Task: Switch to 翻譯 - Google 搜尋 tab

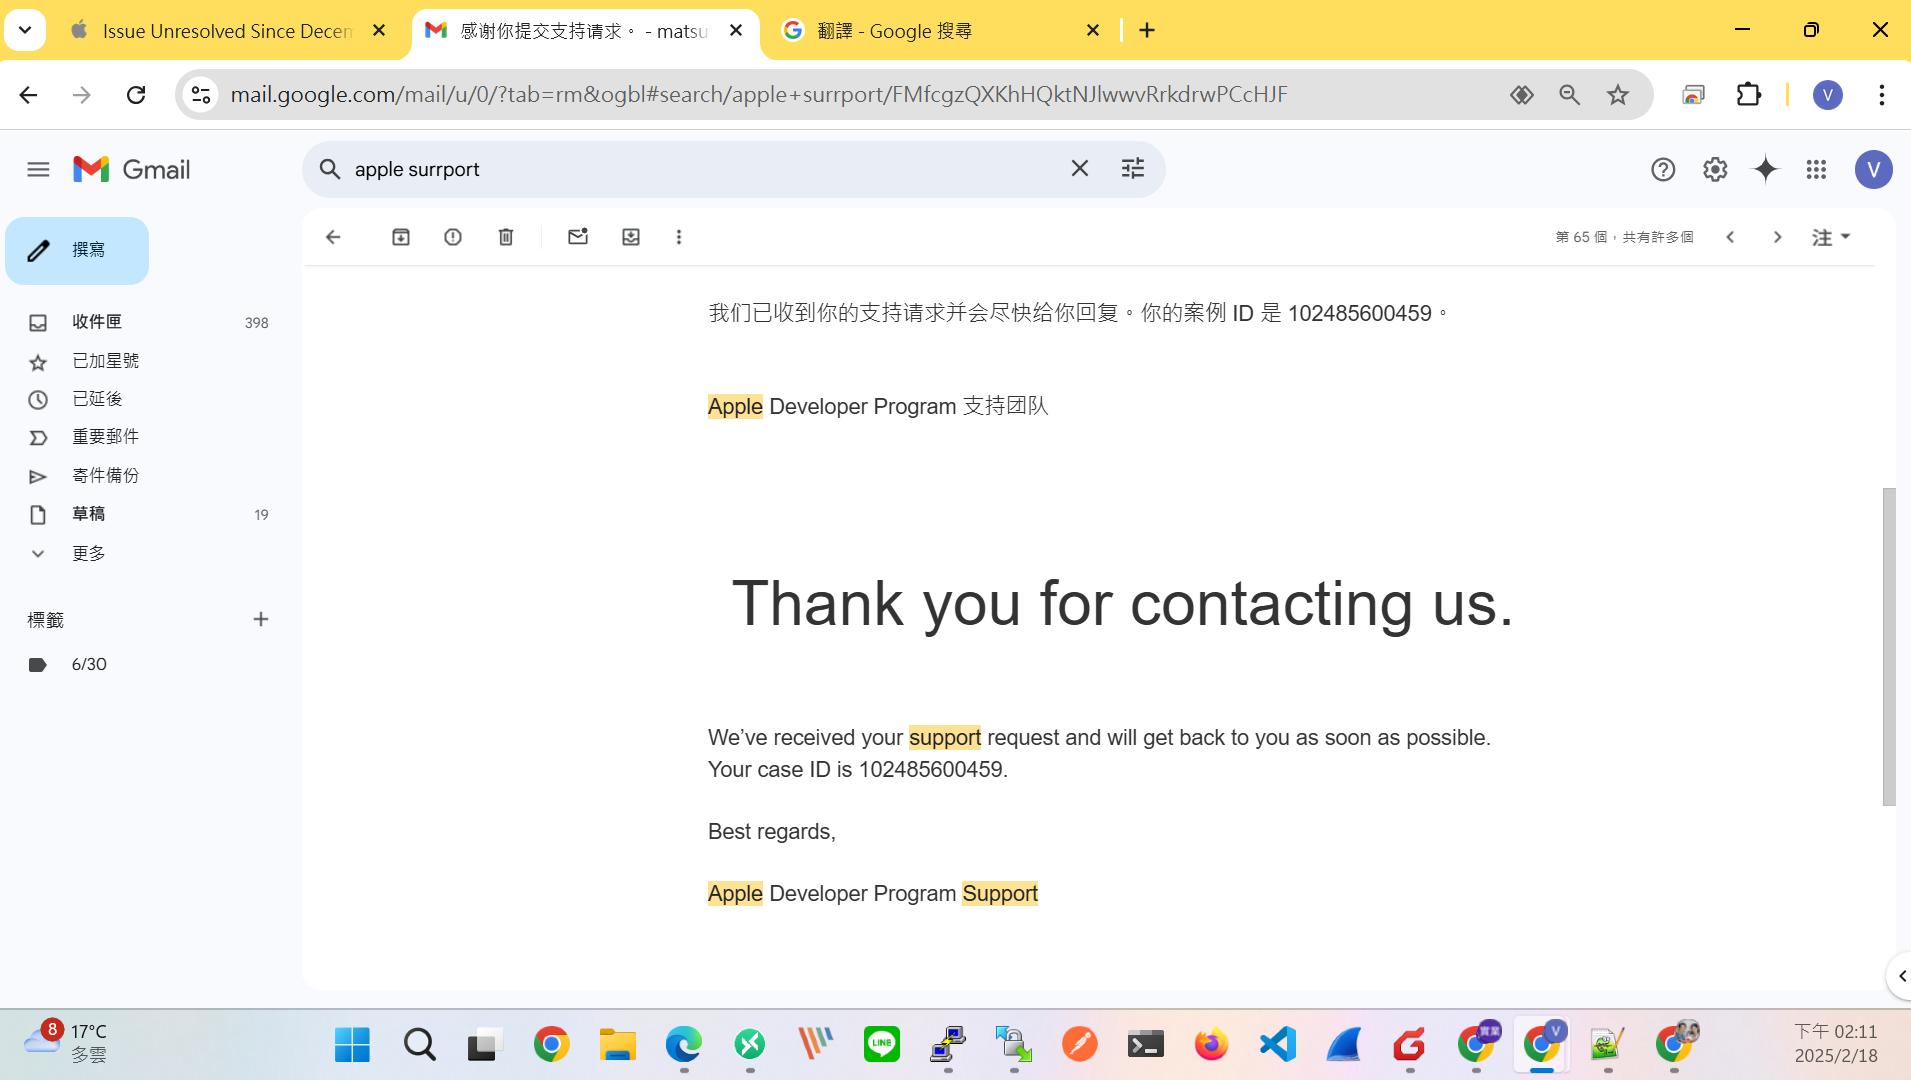Action: coord(940,31)
